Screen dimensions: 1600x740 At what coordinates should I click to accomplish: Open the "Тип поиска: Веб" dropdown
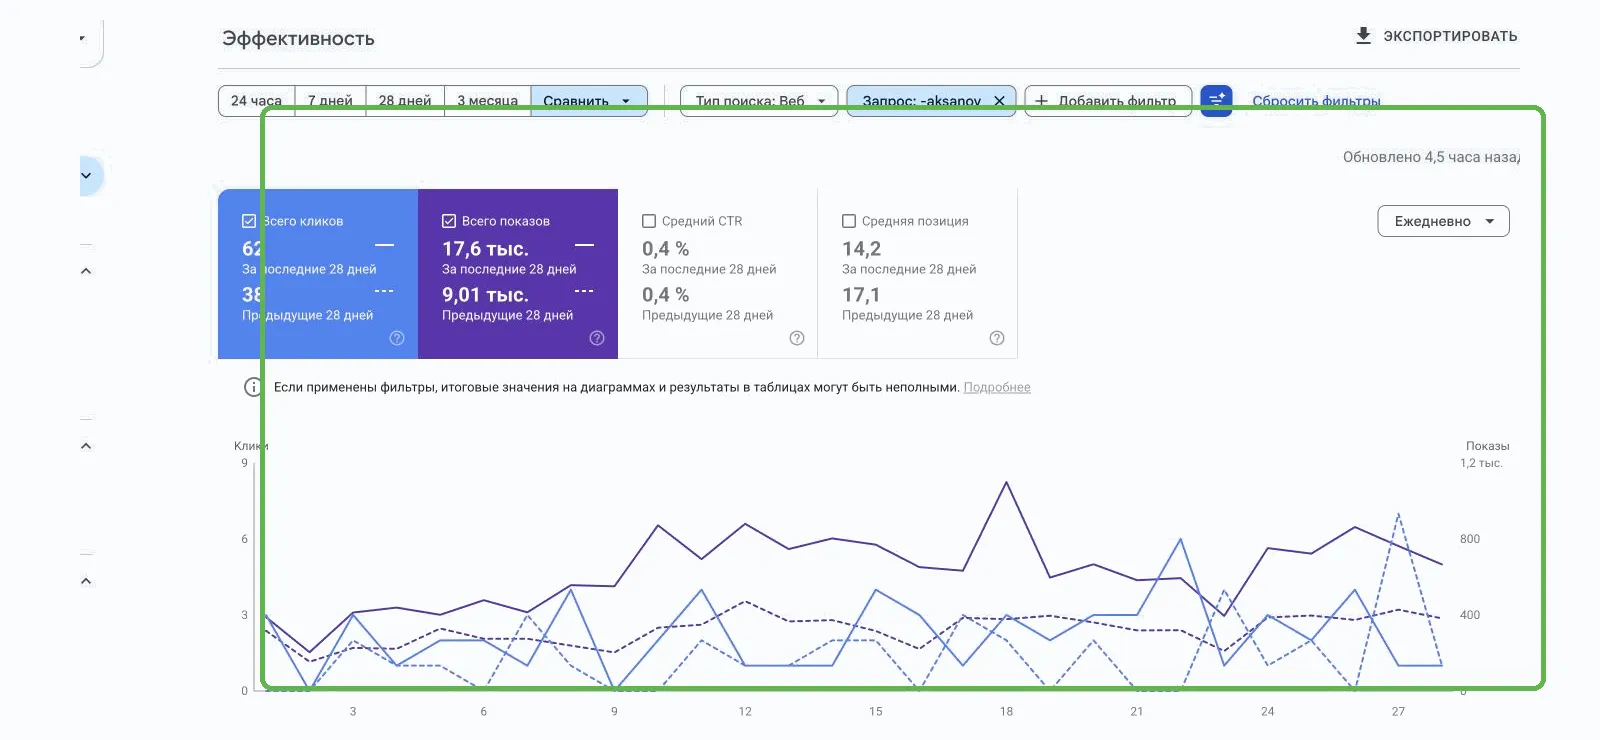pyautogui.click(x=759, y=101)
